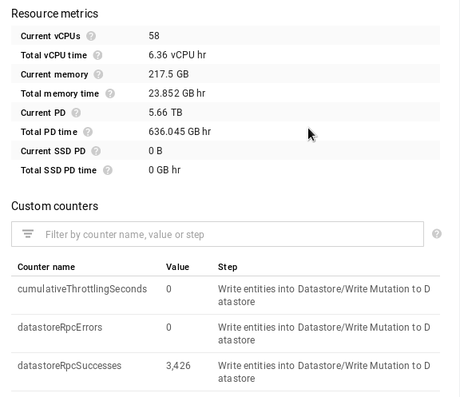This screenshot has width=460, height=397.
Task: Open help icon beside Current SSD PD
Action: pos(96,151)
